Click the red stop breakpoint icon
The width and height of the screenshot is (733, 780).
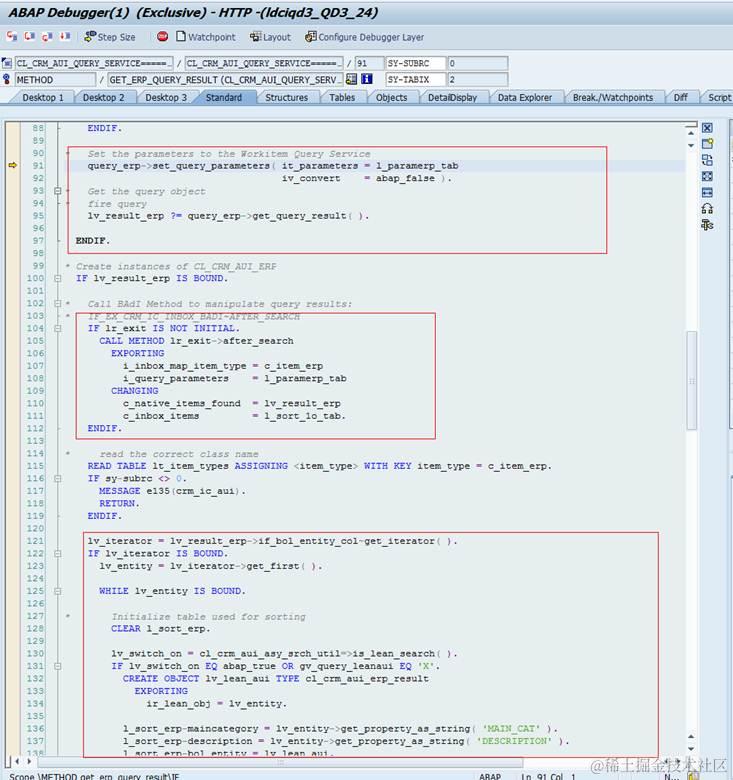pos(162,36)
